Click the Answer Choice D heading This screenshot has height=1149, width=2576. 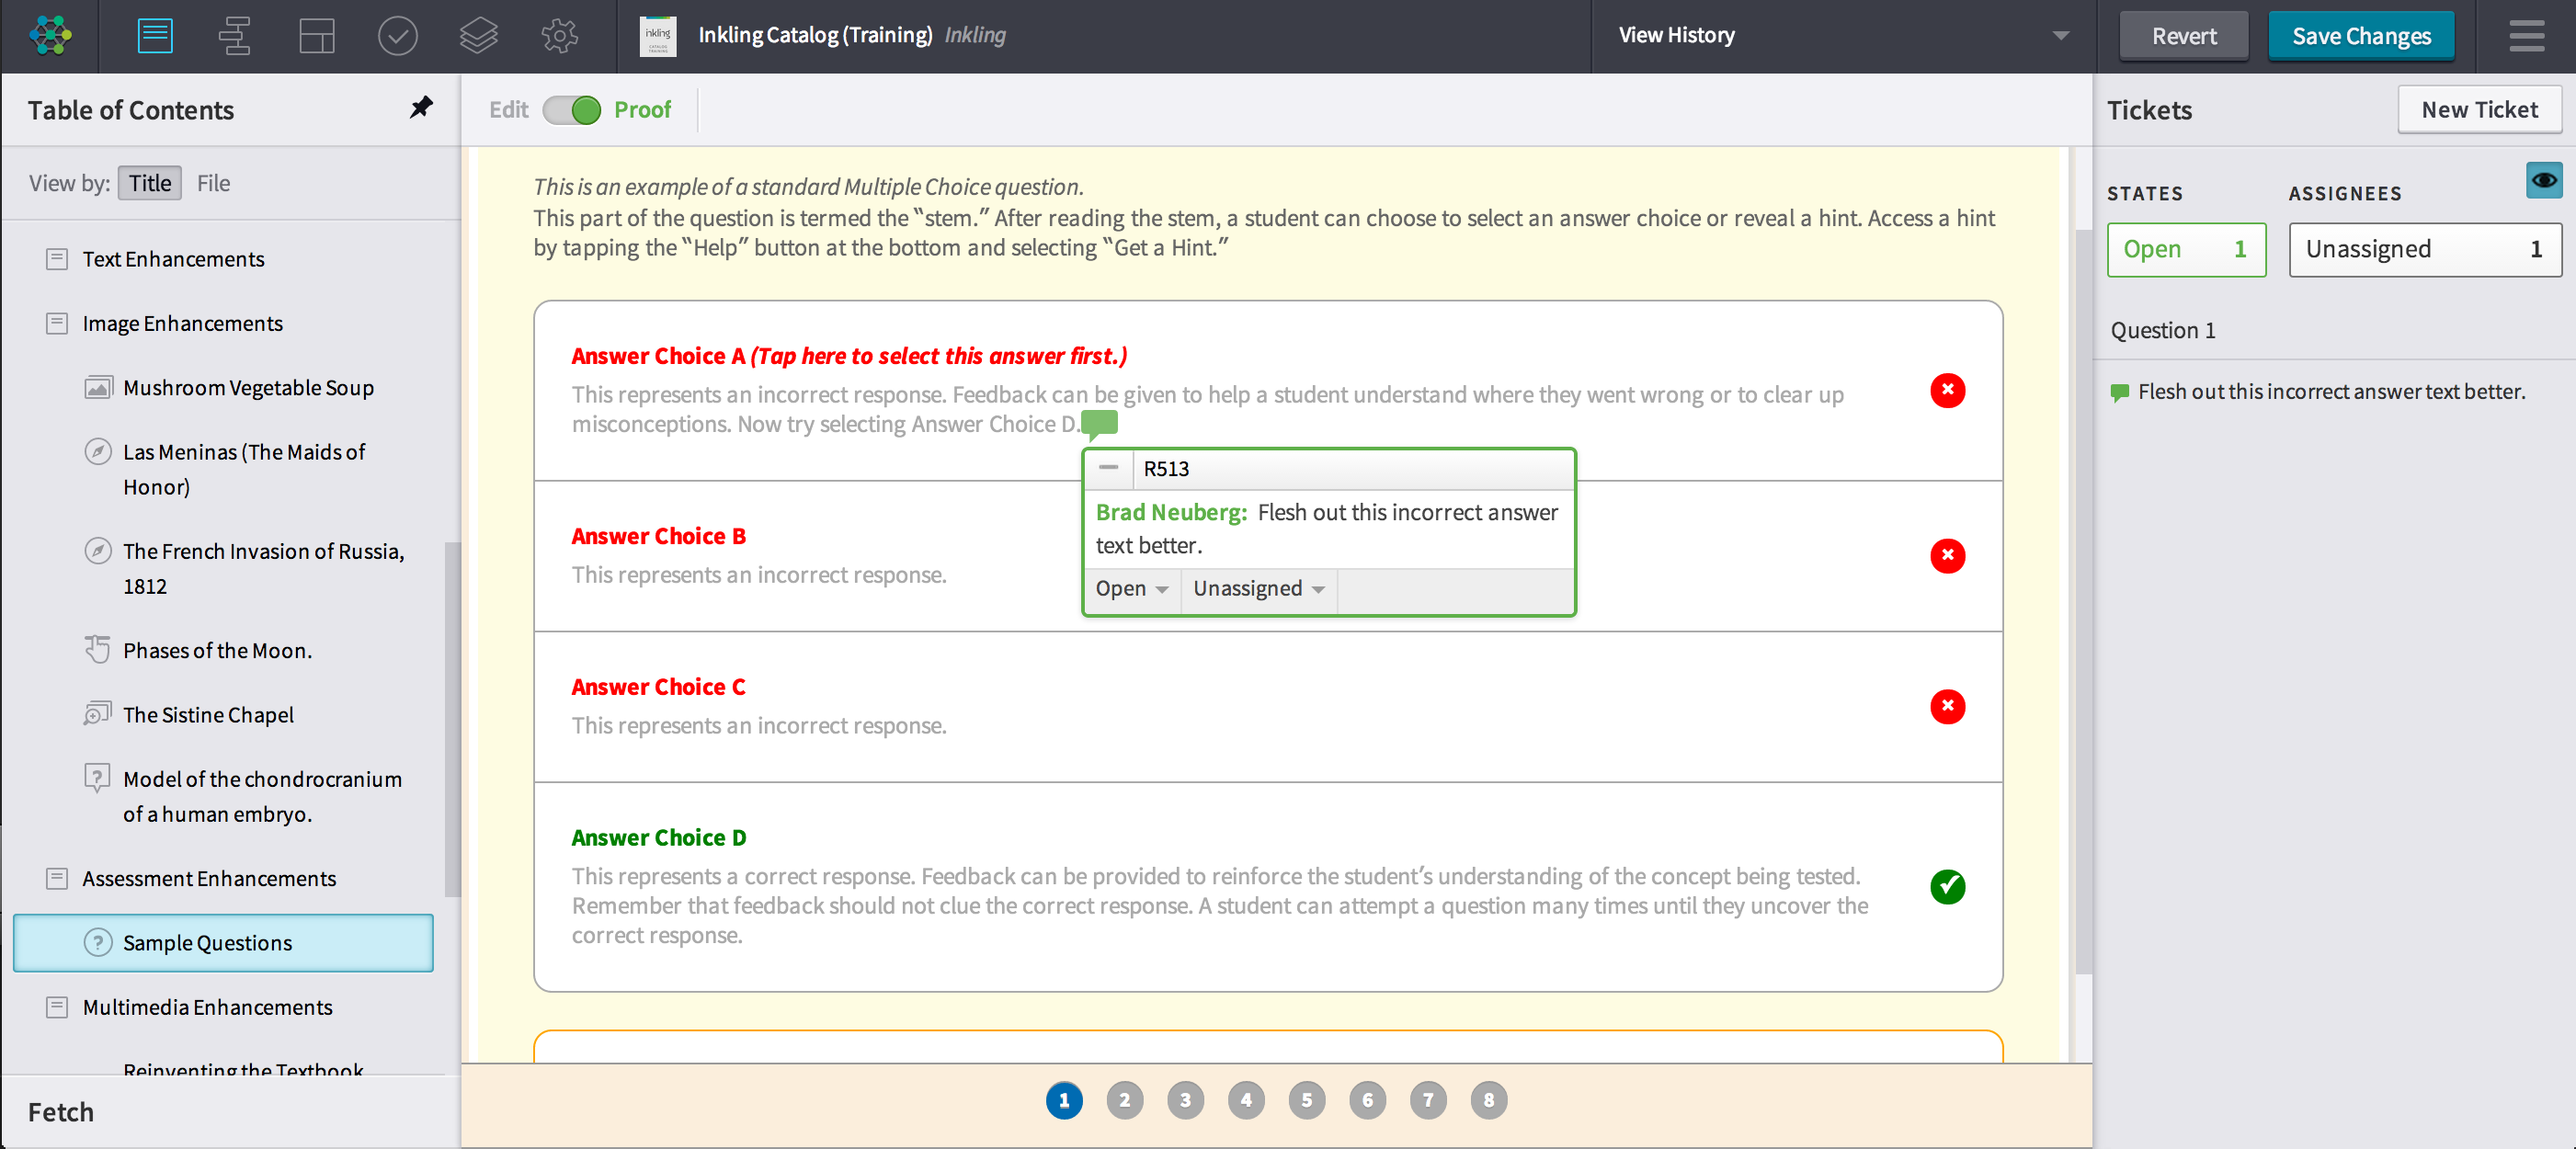coord(659,838)
